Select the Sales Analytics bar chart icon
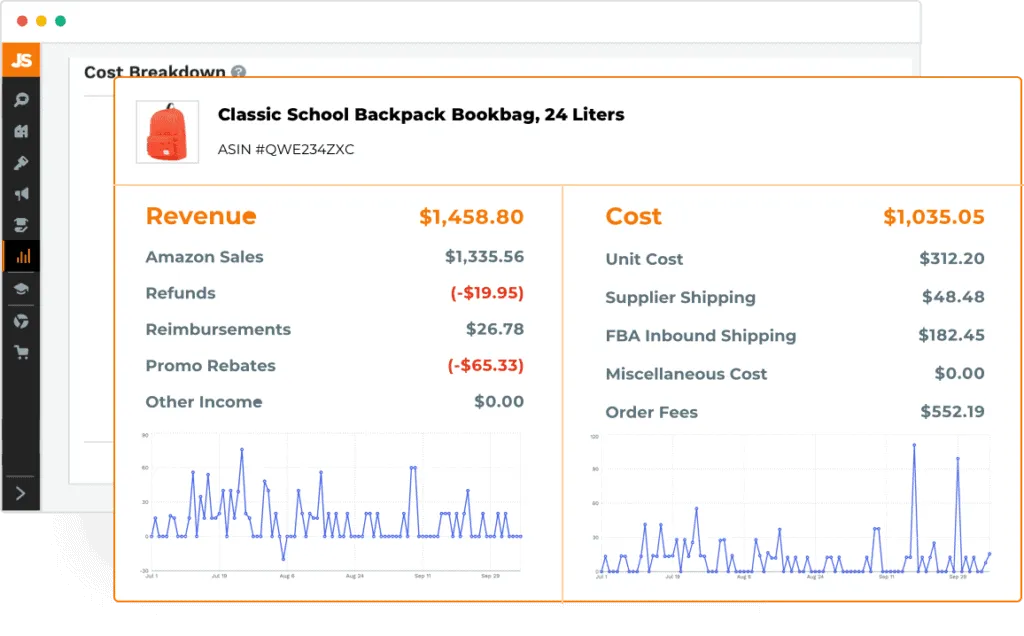1024x636 pixels. (21, 257)
